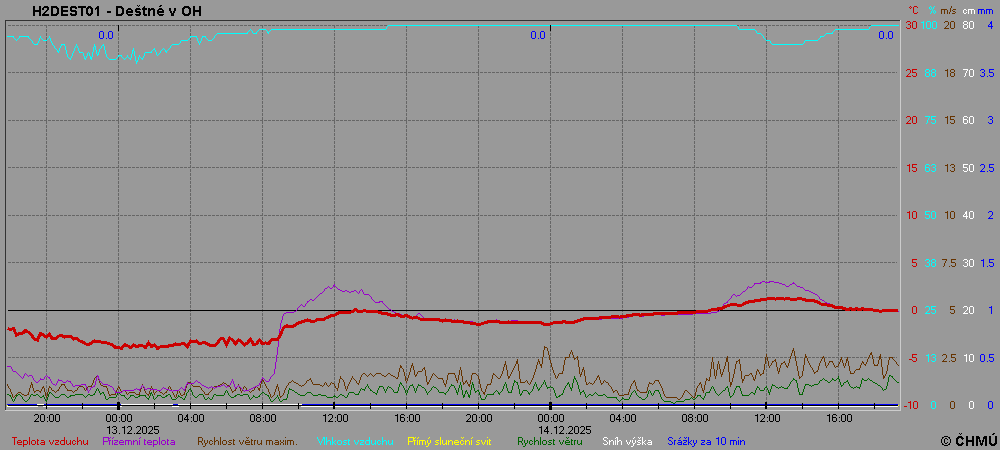Viewport: 1000px width, 450px height.
Task: Click the white cm axis unit header
Action: (968, 11)
